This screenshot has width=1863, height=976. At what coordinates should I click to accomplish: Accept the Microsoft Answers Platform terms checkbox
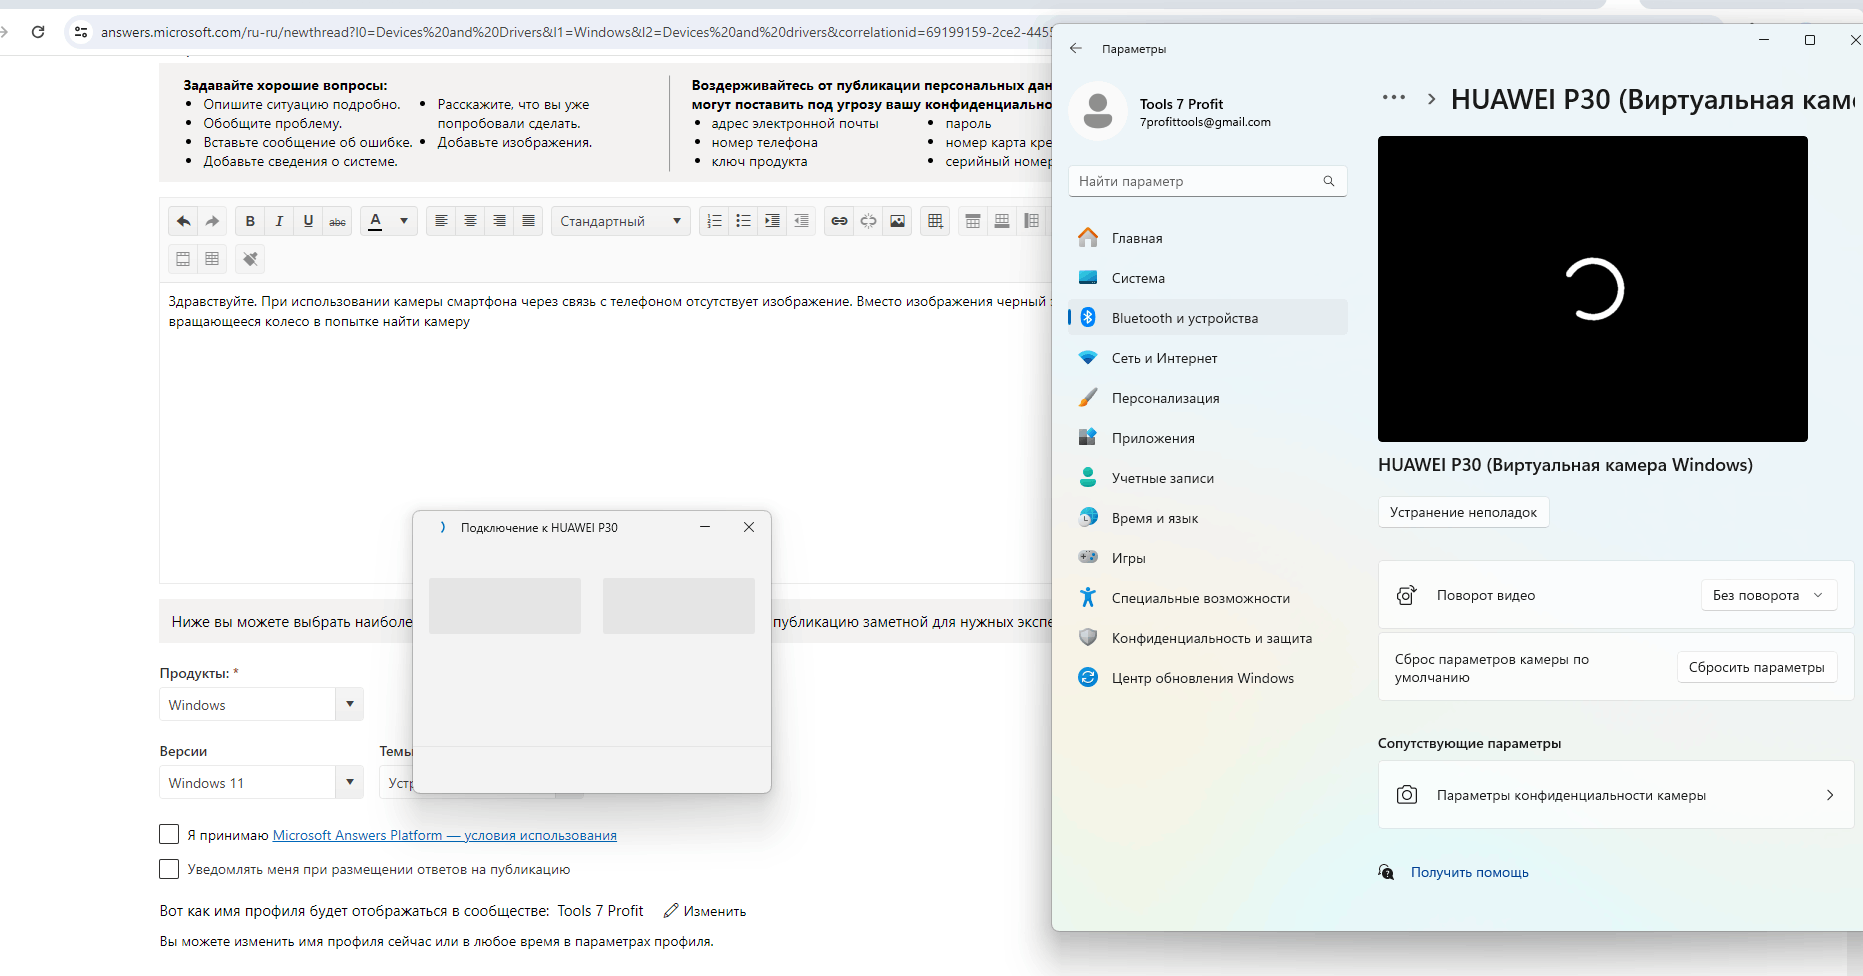169,834
